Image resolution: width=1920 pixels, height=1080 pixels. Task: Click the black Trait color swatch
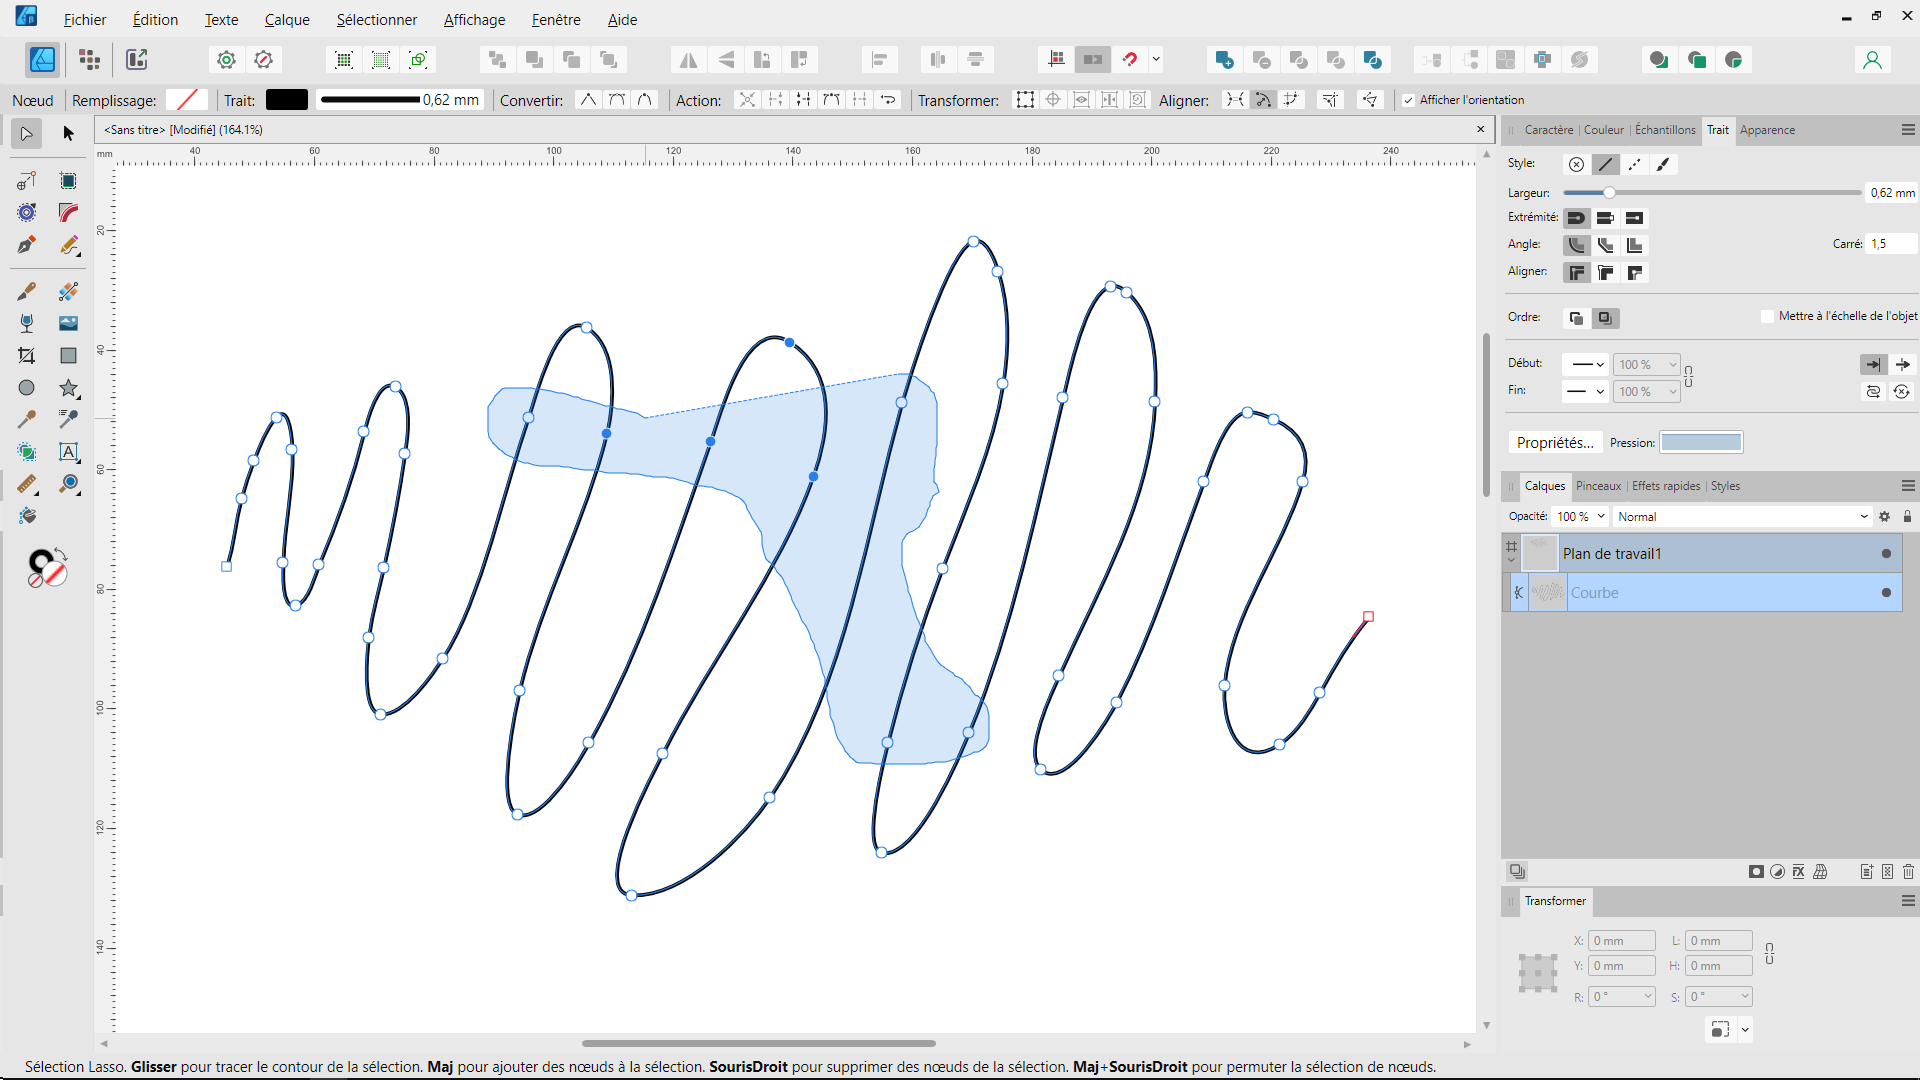[286, 100]
